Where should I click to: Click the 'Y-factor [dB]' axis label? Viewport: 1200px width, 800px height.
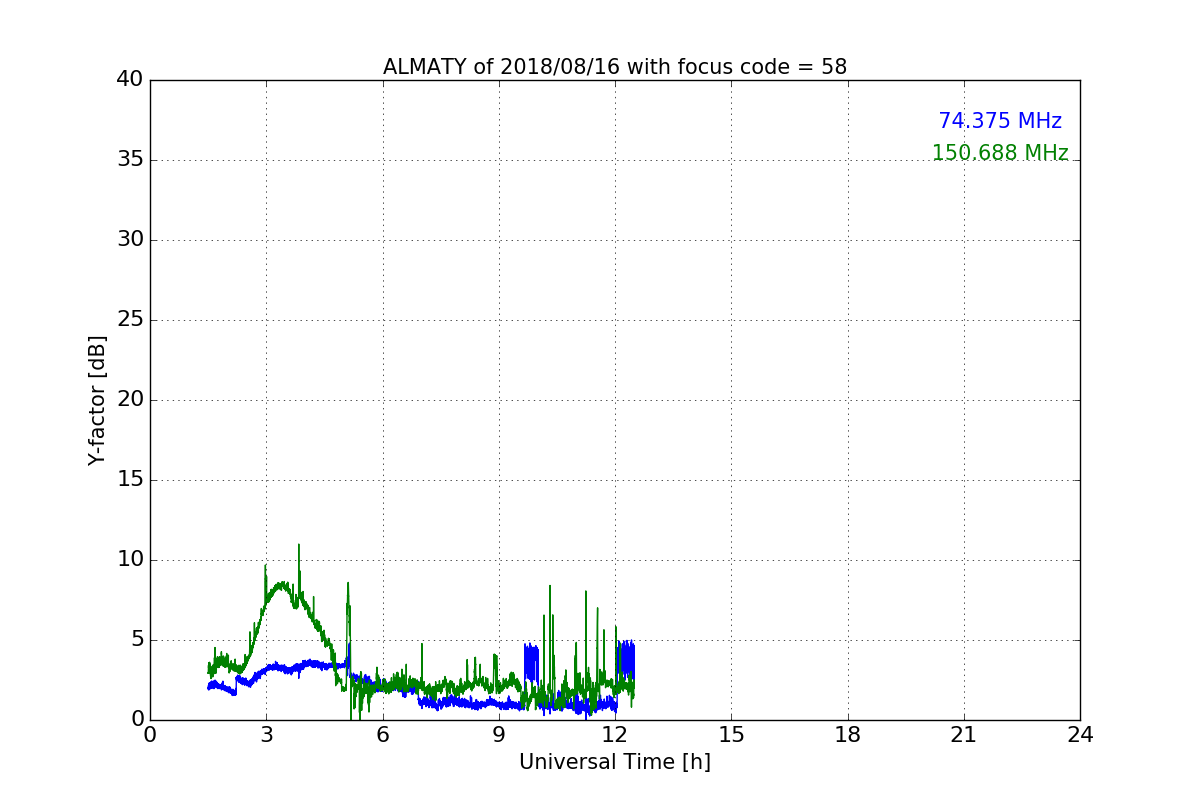click(x=97, y=400)
